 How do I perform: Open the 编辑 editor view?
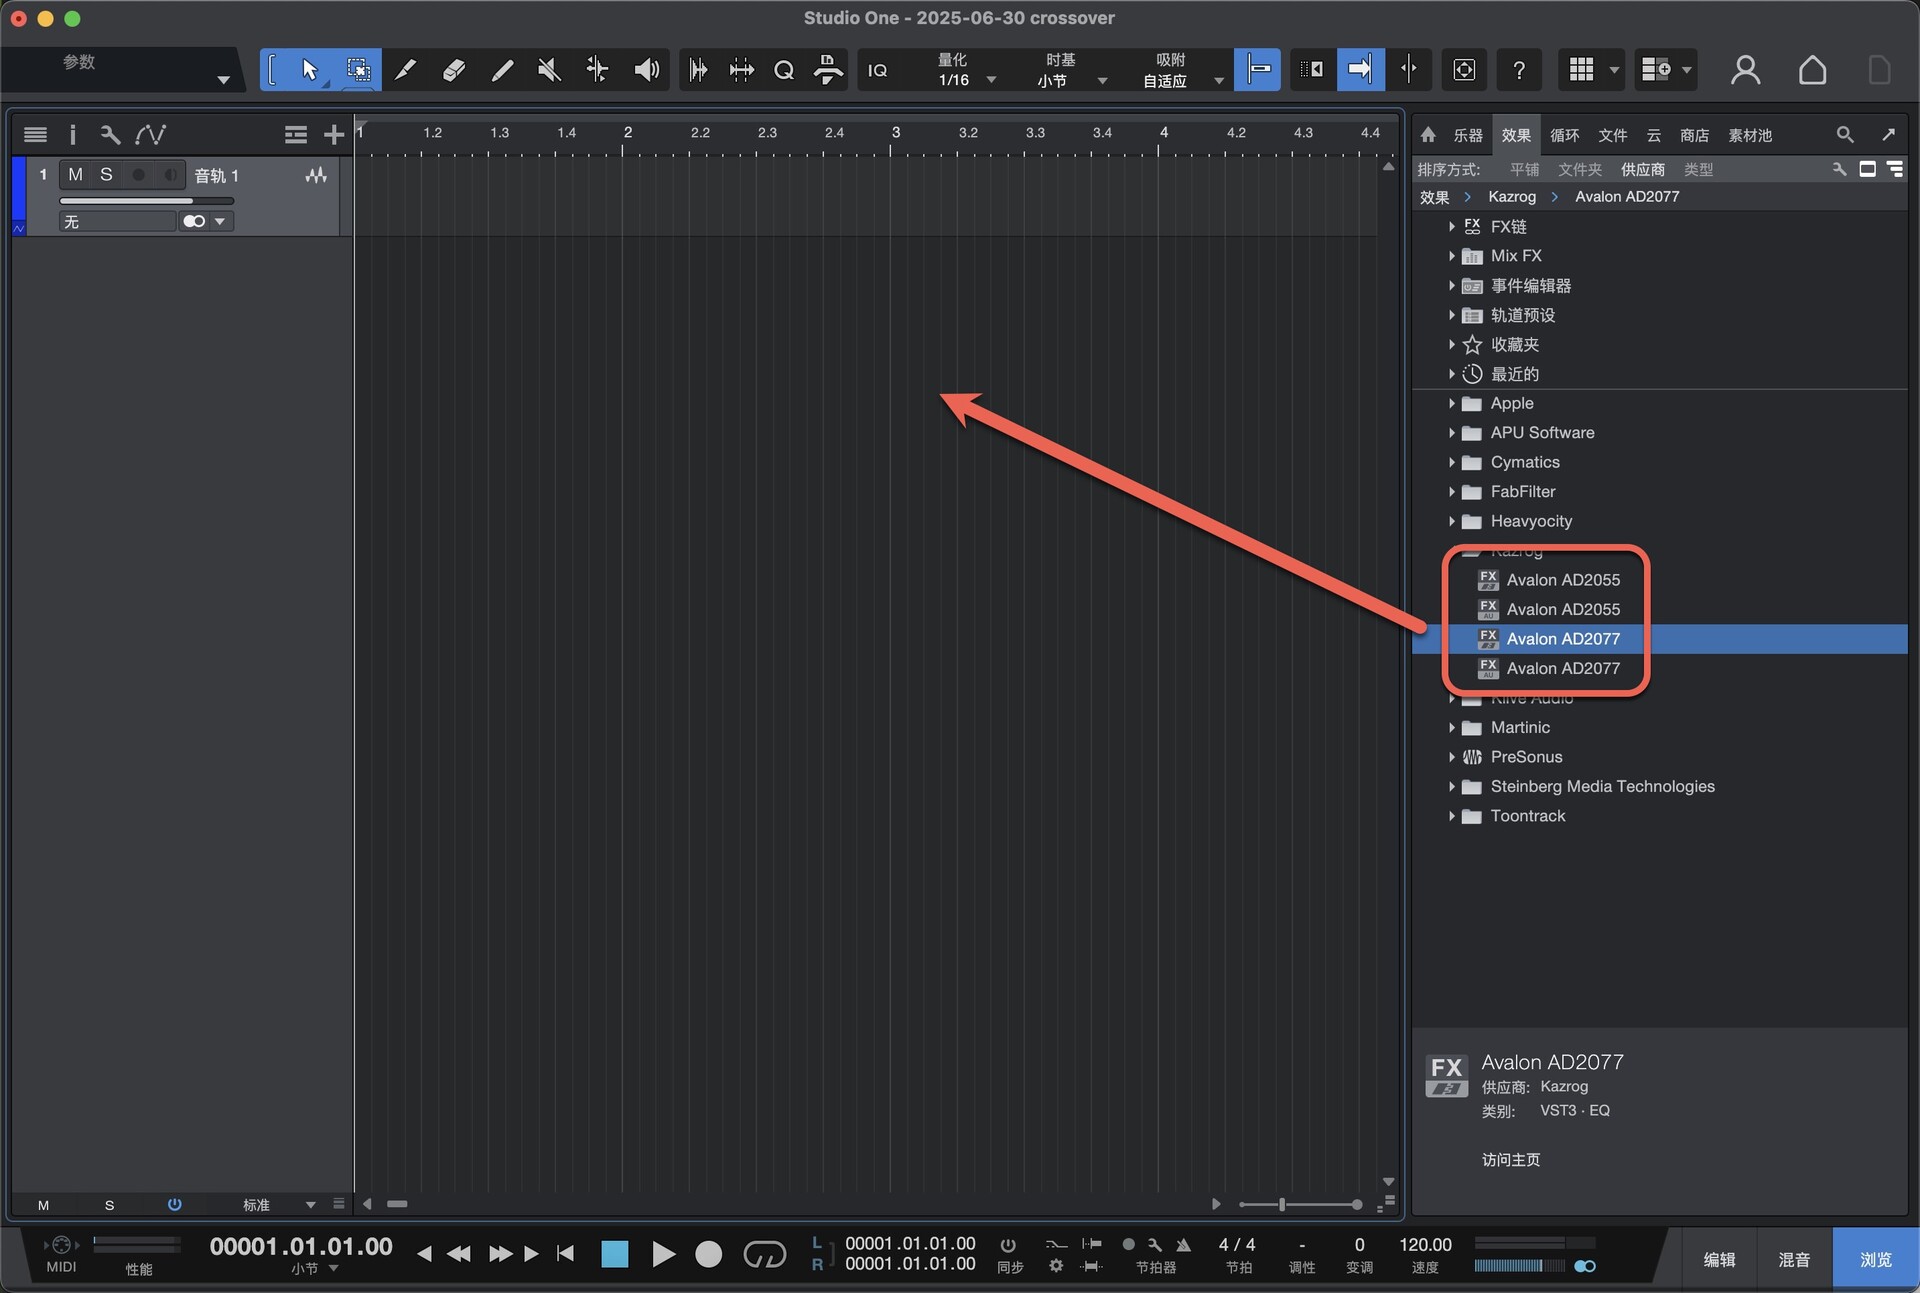(x=1719, y=1259)
